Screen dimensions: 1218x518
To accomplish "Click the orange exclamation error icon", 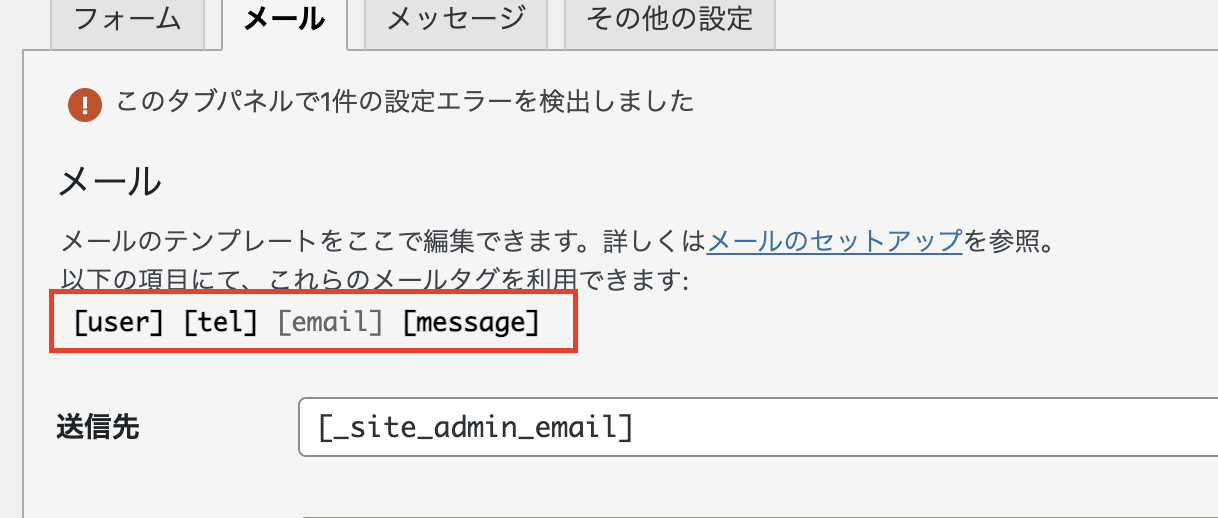I will click(85, 103).
